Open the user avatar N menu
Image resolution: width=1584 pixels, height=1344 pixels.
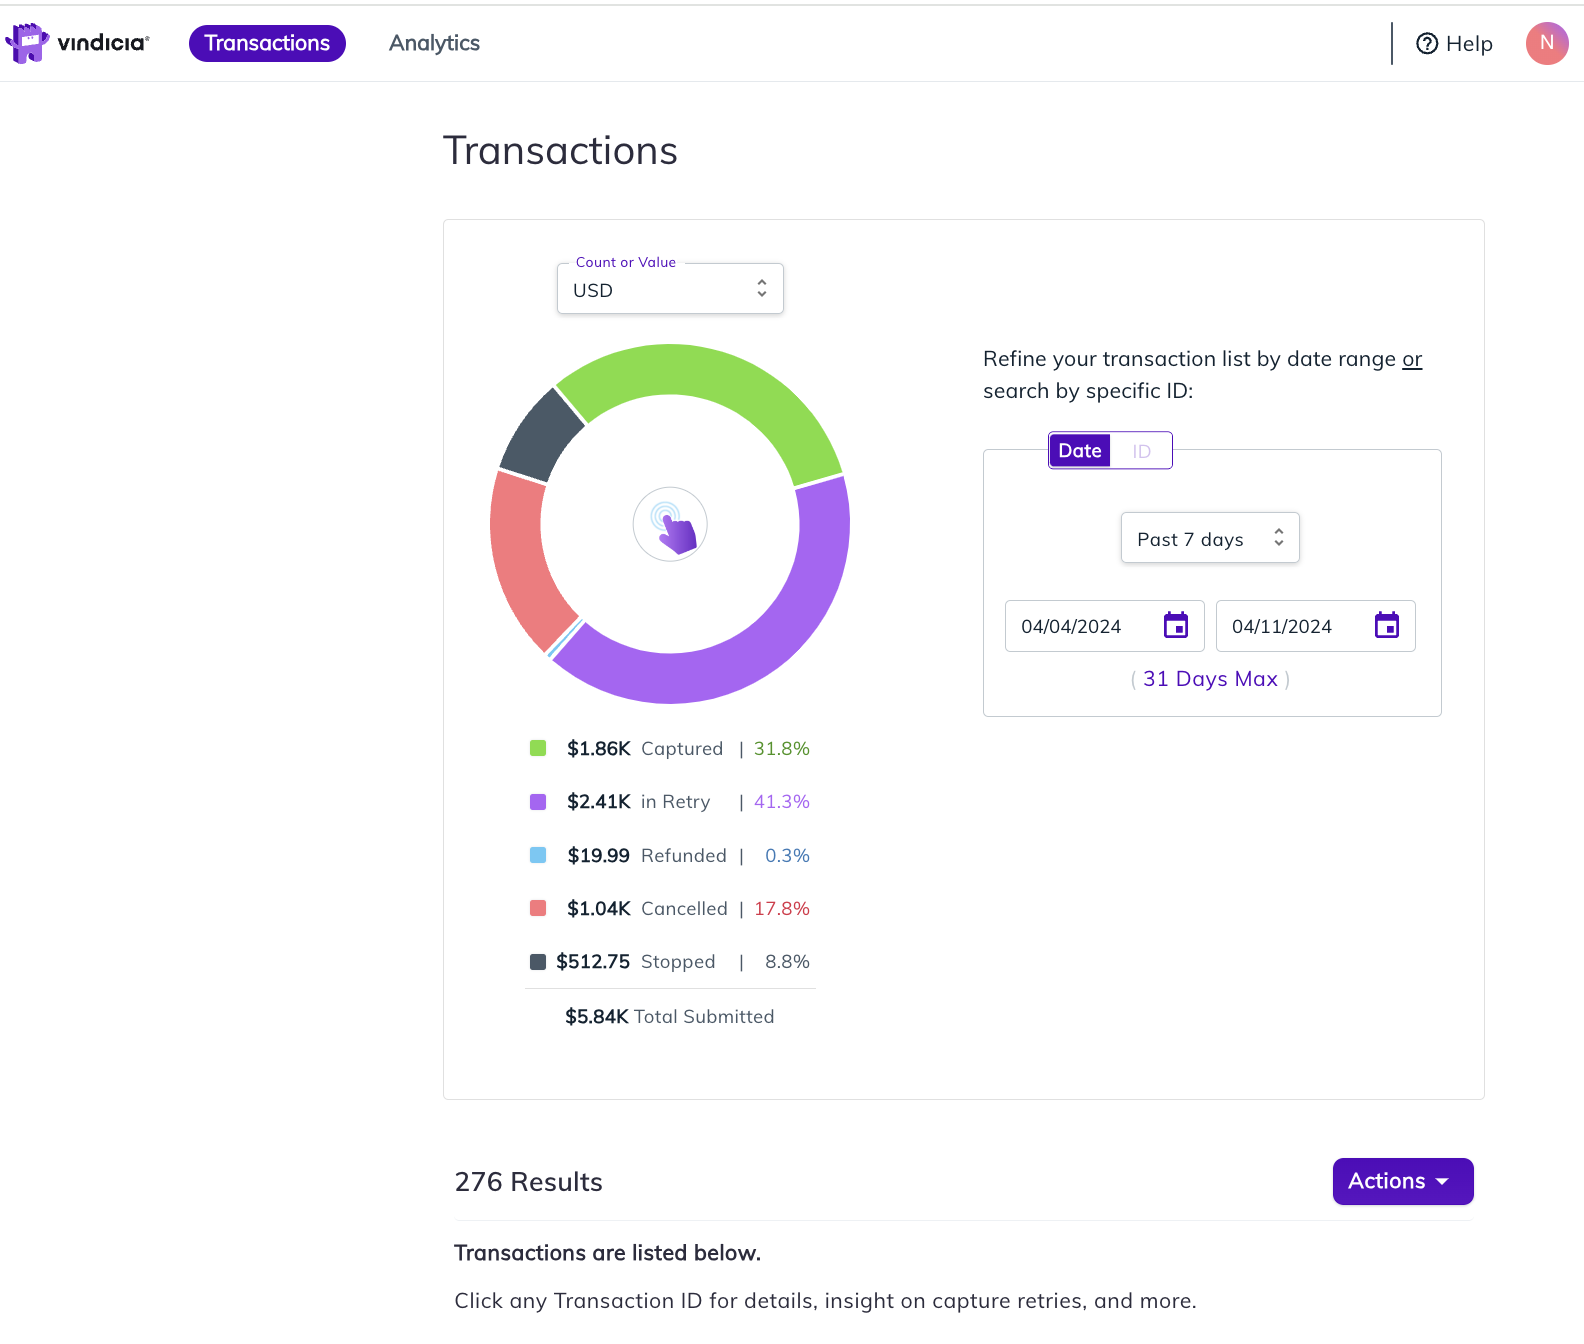[1547, 43]
